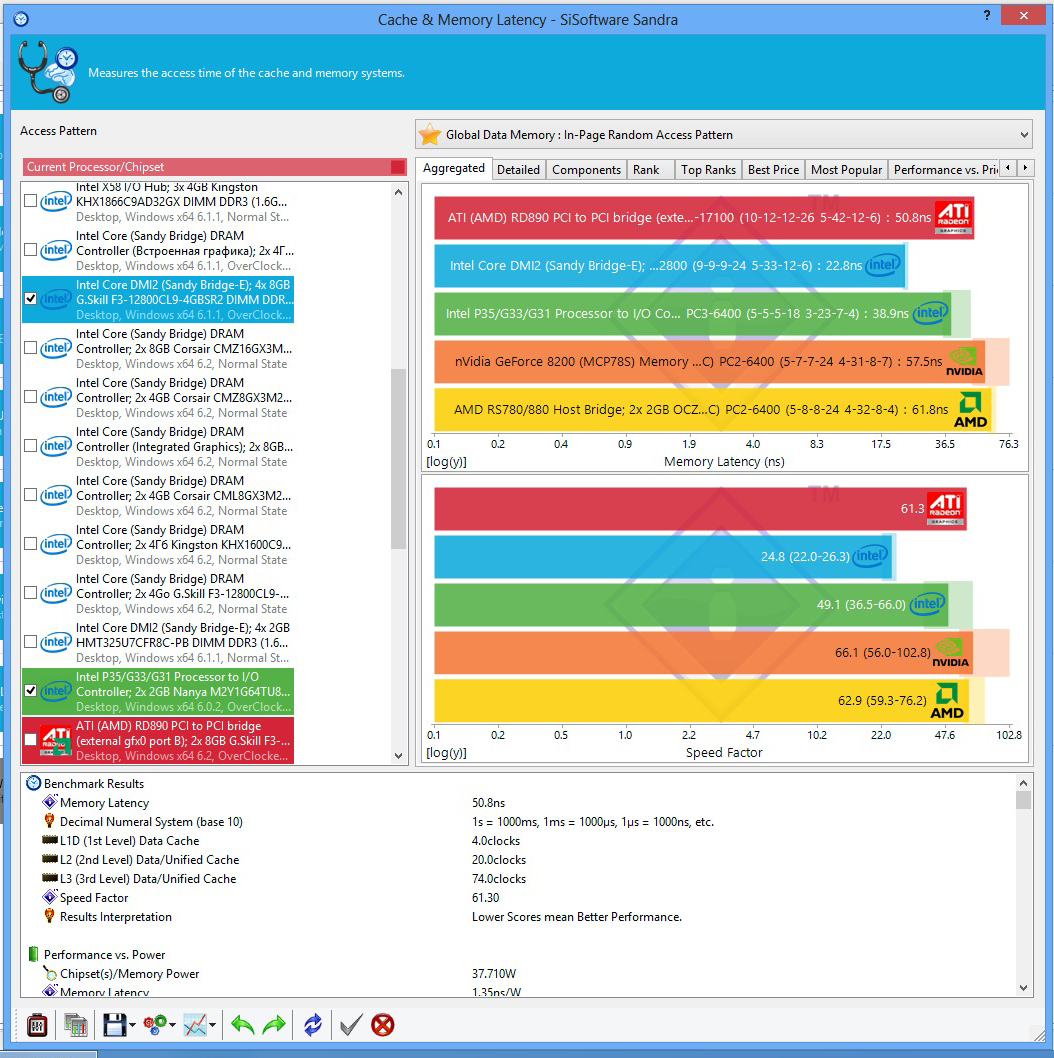Screen dimensions: 1054x1058
Task: Click results panel scrollbar down arrow
Action: (1023, 988)
